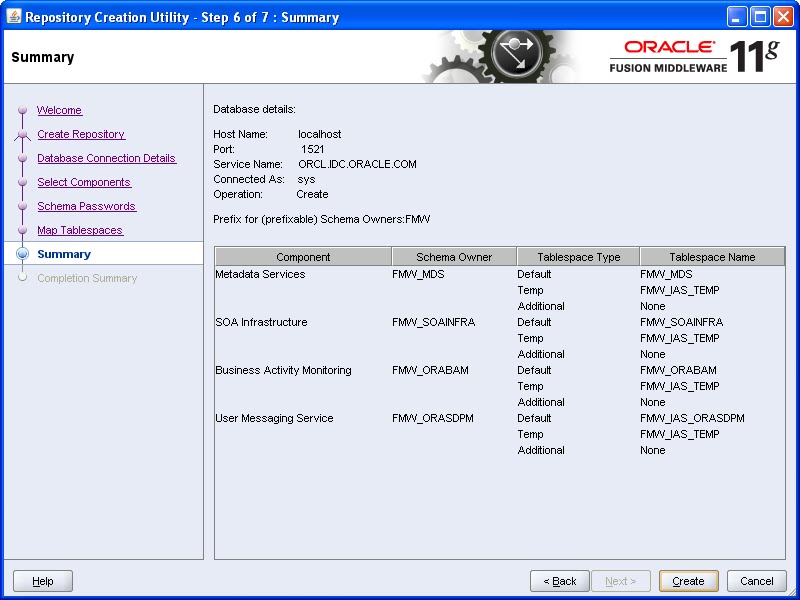Click schema owner FMW_MDS in Schema Owner column

(x=418, y=274)
